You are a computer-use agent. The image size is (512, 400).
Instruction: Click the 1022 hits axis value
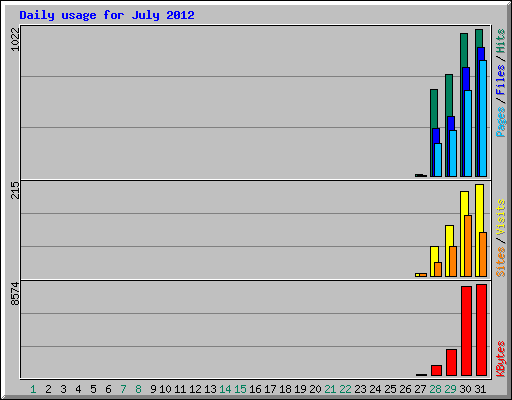click(15, 39)
